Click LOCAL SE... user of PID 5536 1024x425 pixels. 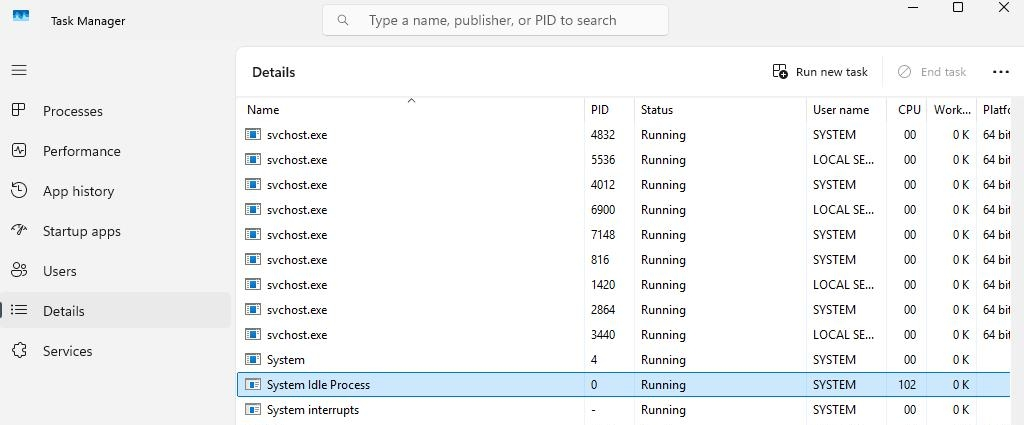pos(844,160)
